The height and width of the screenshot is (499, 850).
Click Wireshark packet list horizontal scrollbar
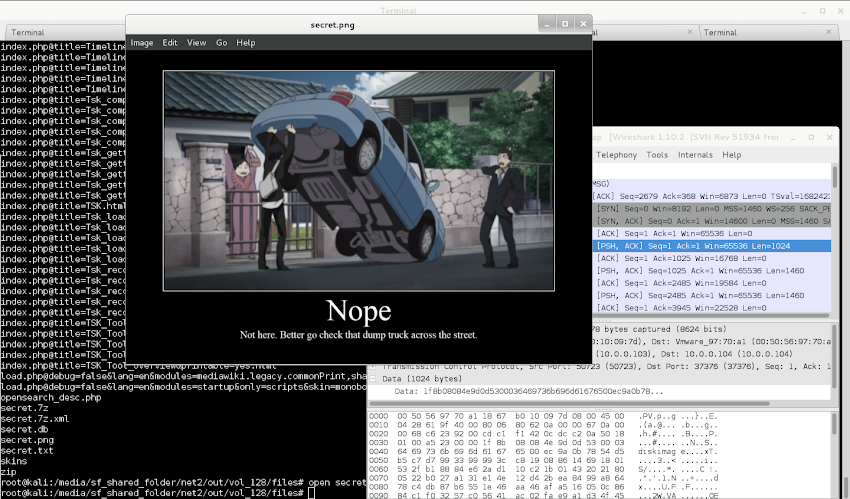[x=711, y=315]
